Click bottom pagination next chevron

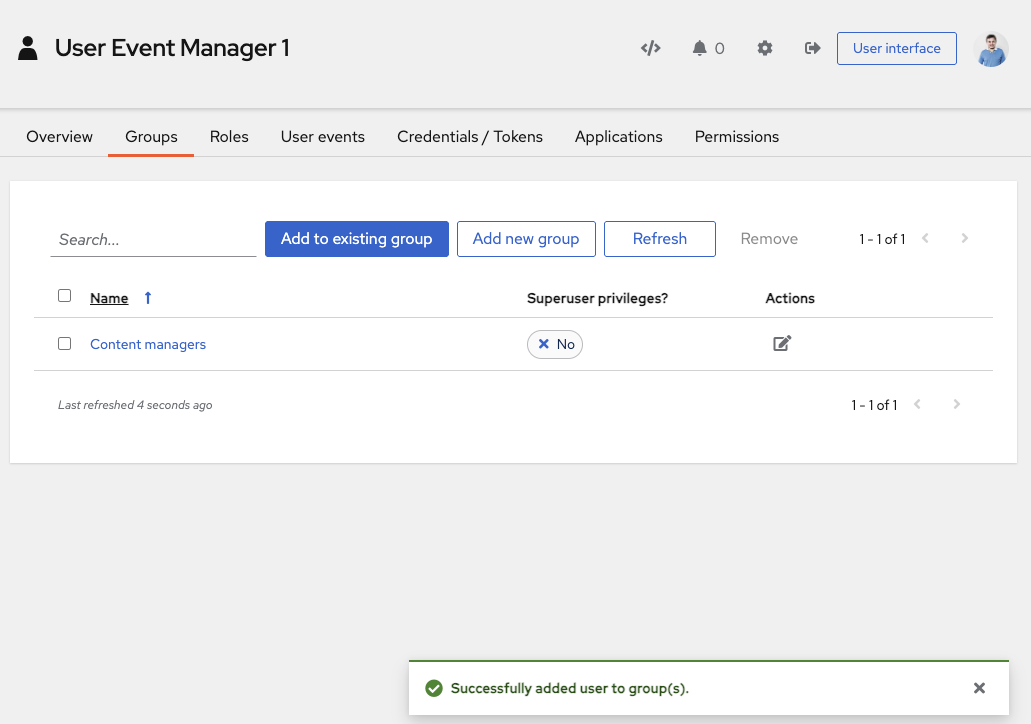(956, 405)
